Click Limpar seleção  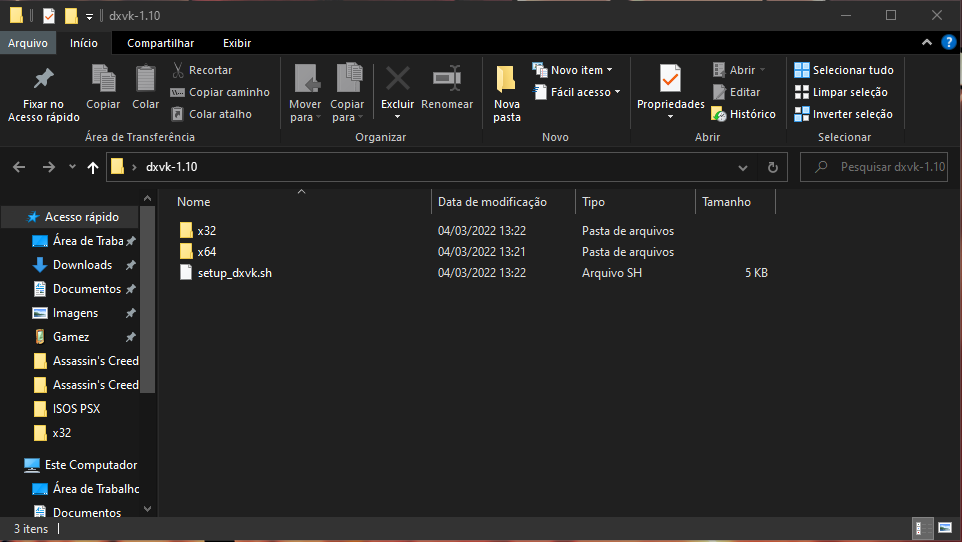click(x=841, y=92)
